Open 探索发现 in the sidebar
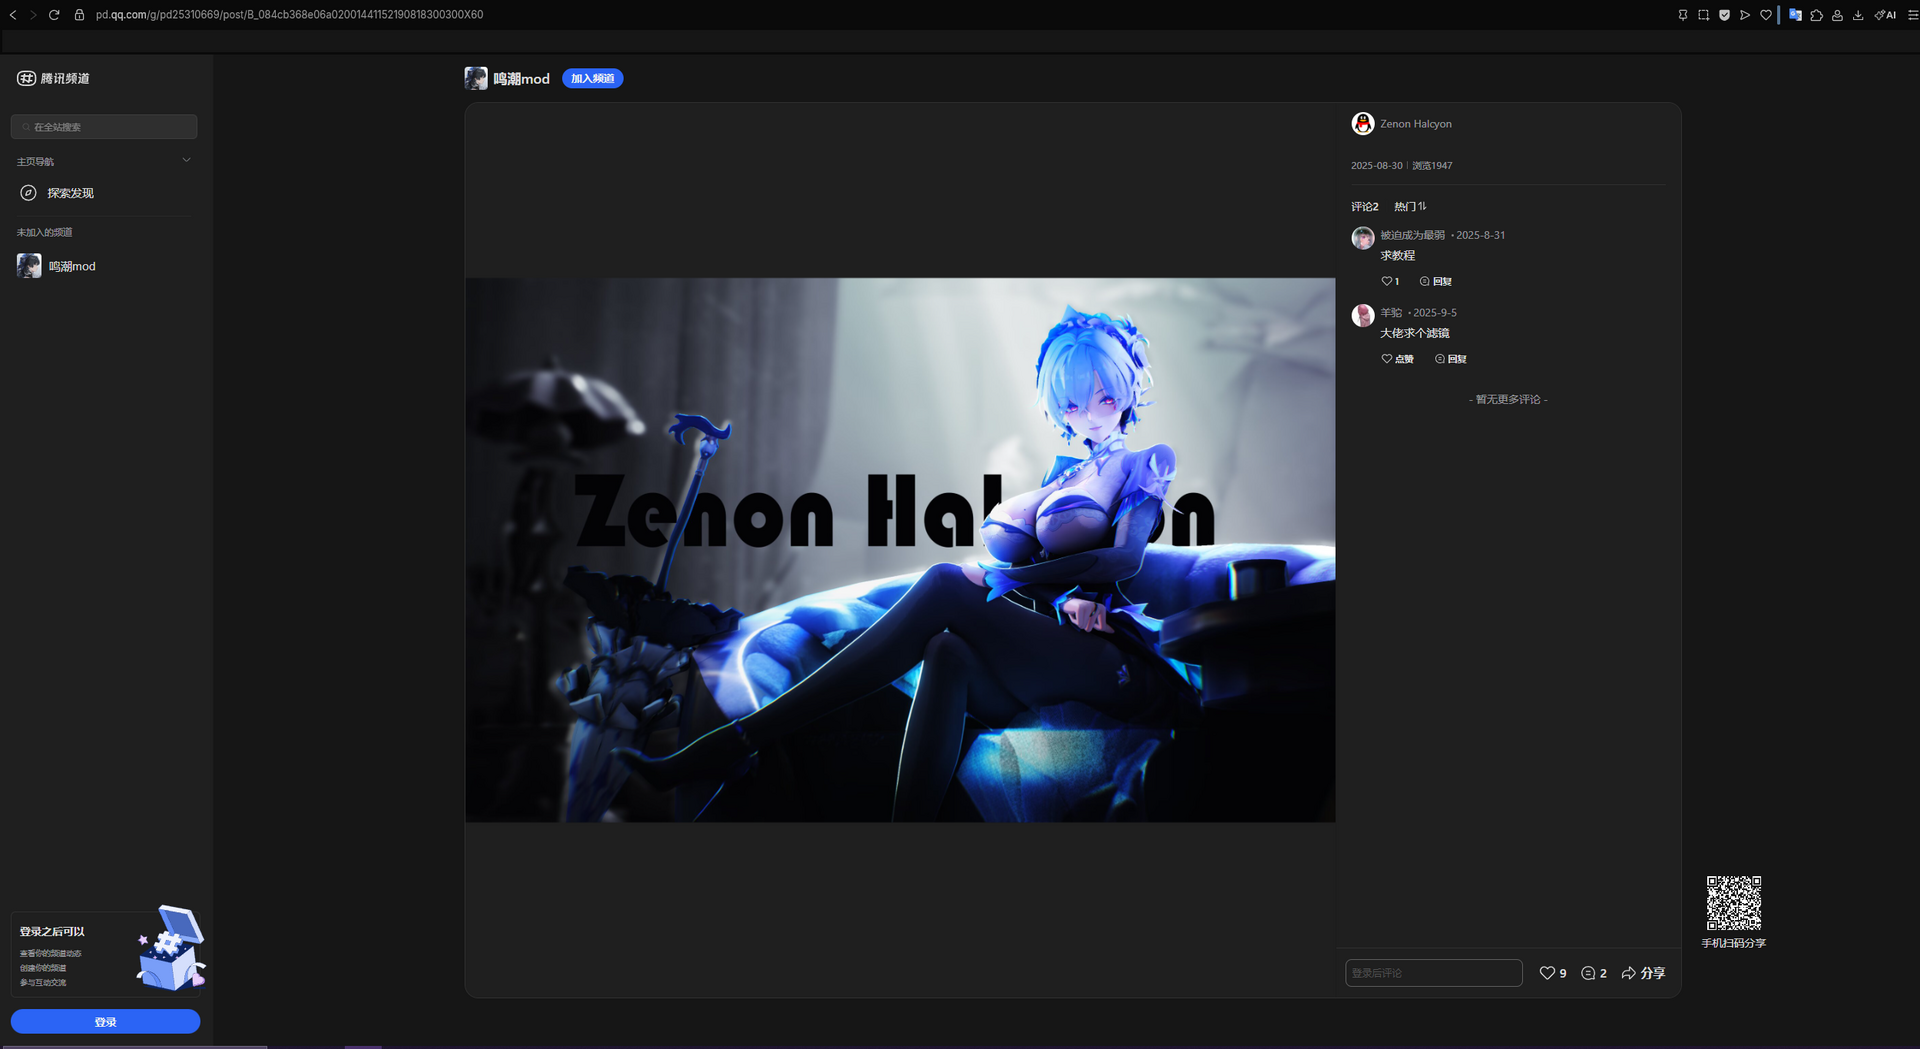The width and height of the screenshot is (1920, 1049). coord(104,193)
